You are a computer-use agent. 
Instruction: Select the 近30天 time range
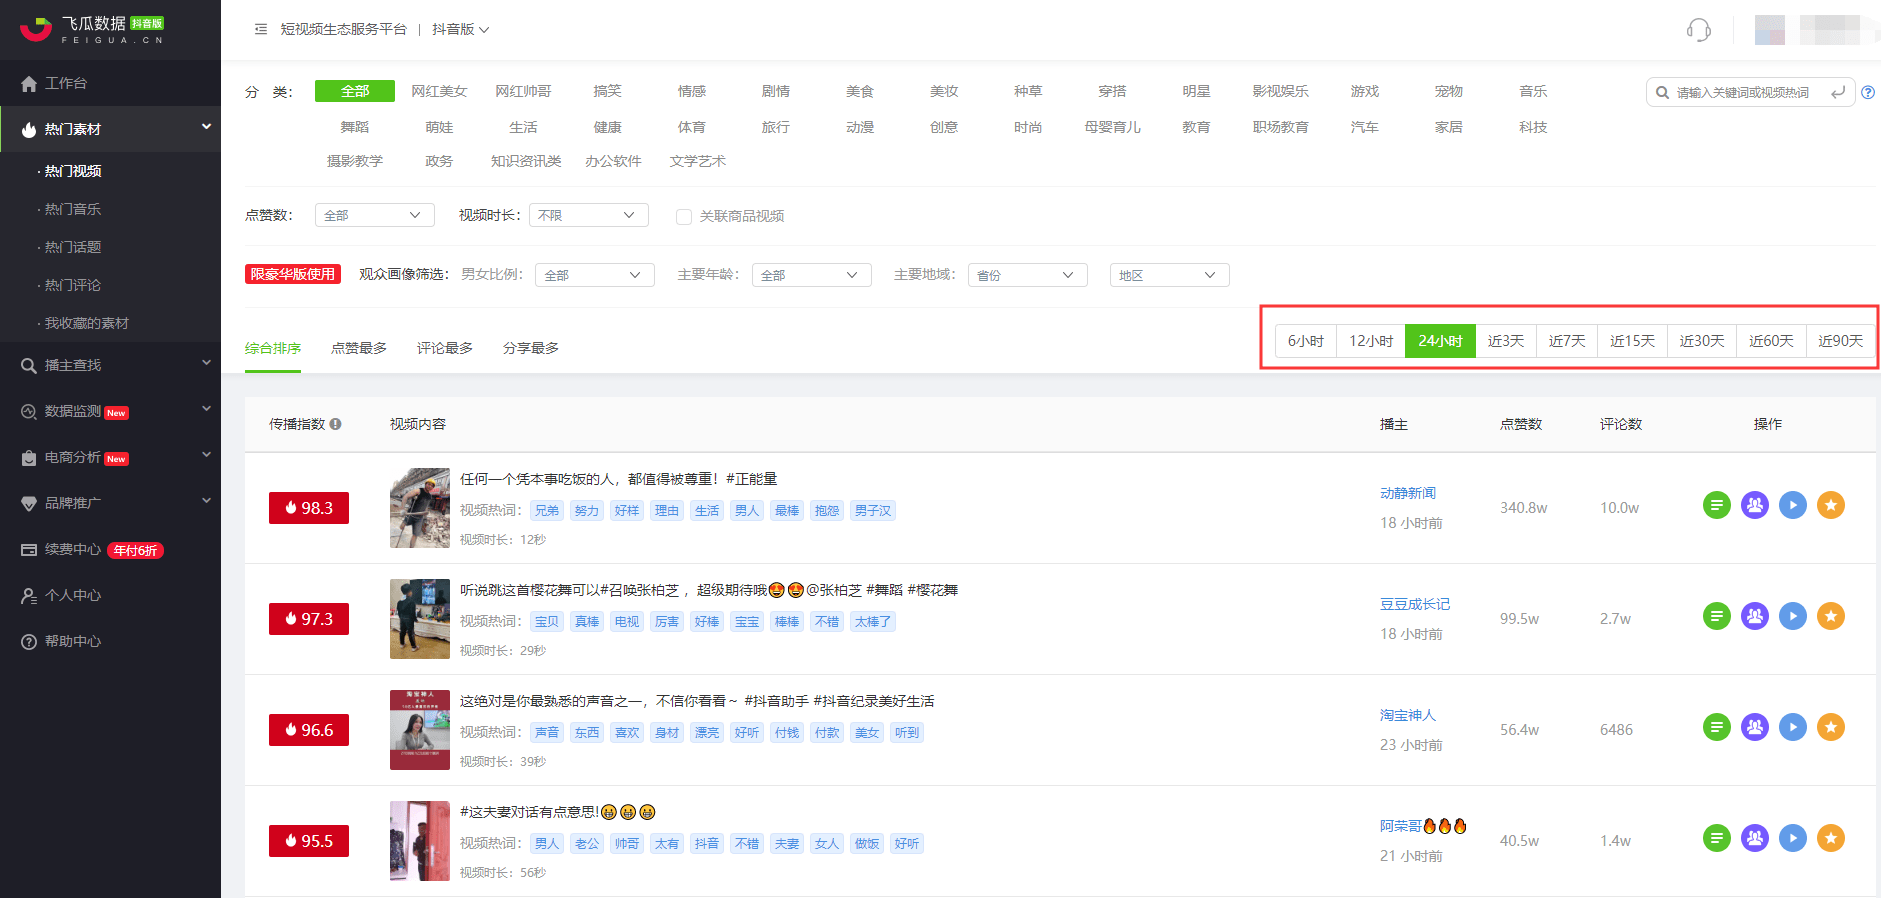coord(1702,341)
